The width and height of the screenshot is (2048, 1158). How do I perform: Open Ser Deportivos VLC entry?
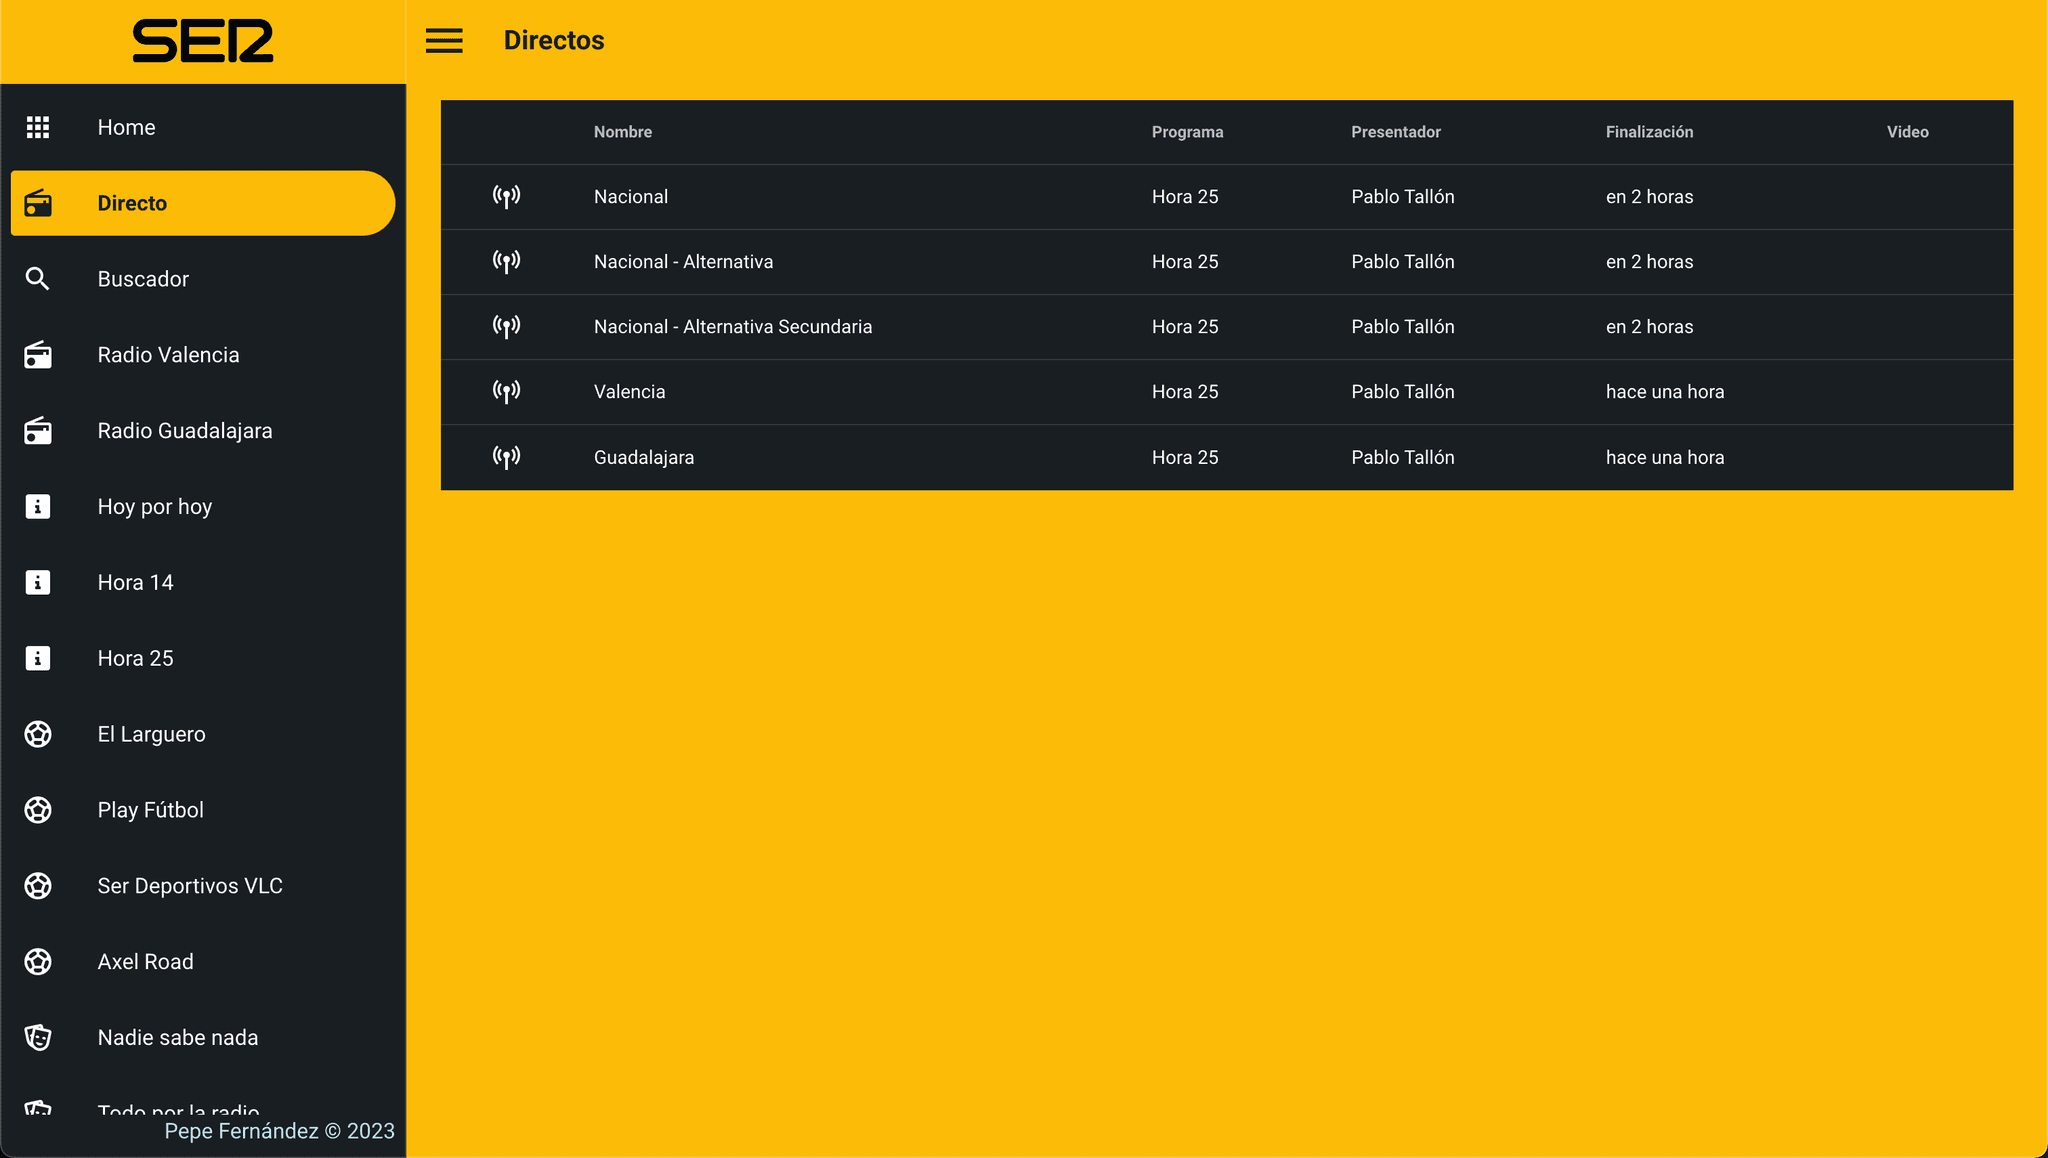190,886
